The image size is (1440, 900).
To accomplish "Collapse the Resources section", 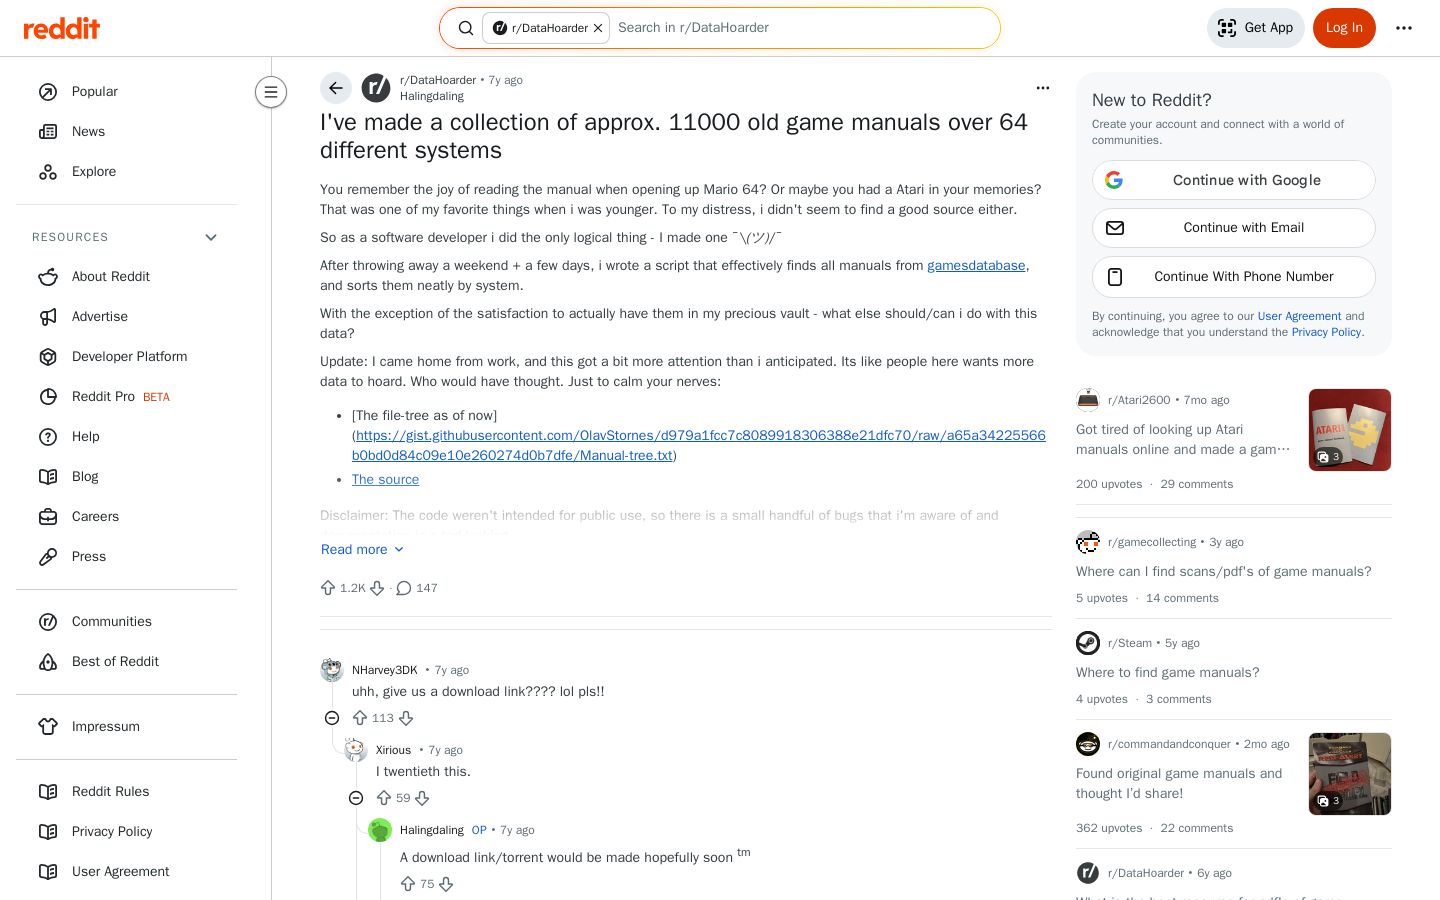I will tap(211, 237).
